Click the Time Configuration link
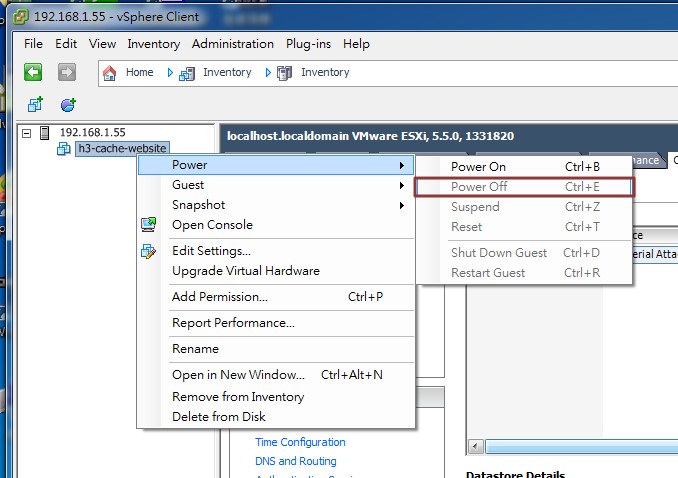 [300, 442]
